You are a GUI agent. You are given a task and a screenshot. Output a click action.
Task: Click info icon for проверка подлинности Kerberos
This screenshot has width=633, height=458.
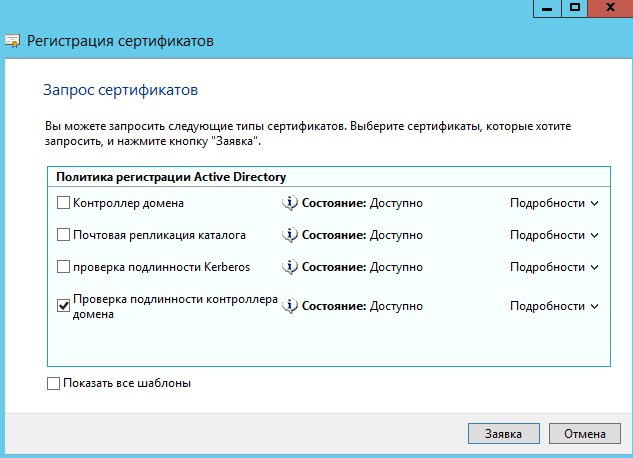click(290, 267)
